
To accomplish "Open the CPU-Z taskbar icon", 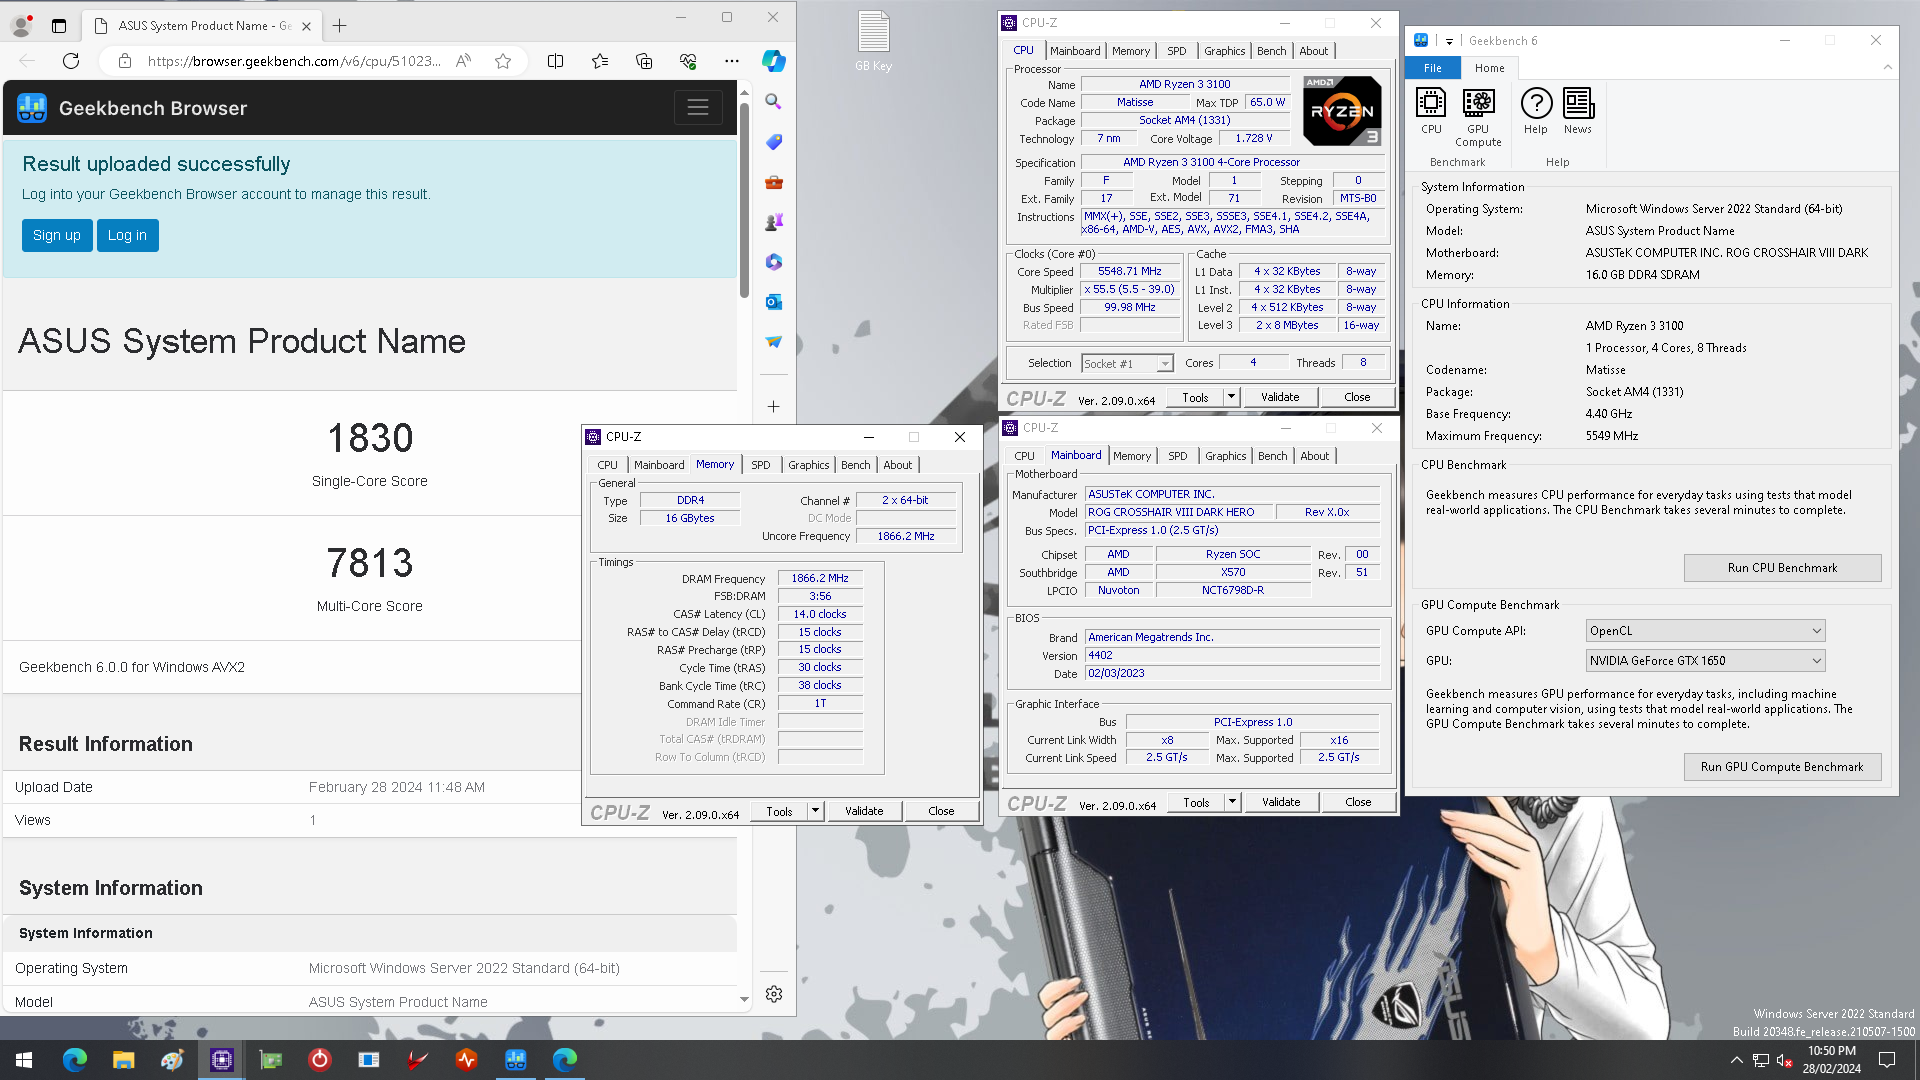I will [221, 1060].
